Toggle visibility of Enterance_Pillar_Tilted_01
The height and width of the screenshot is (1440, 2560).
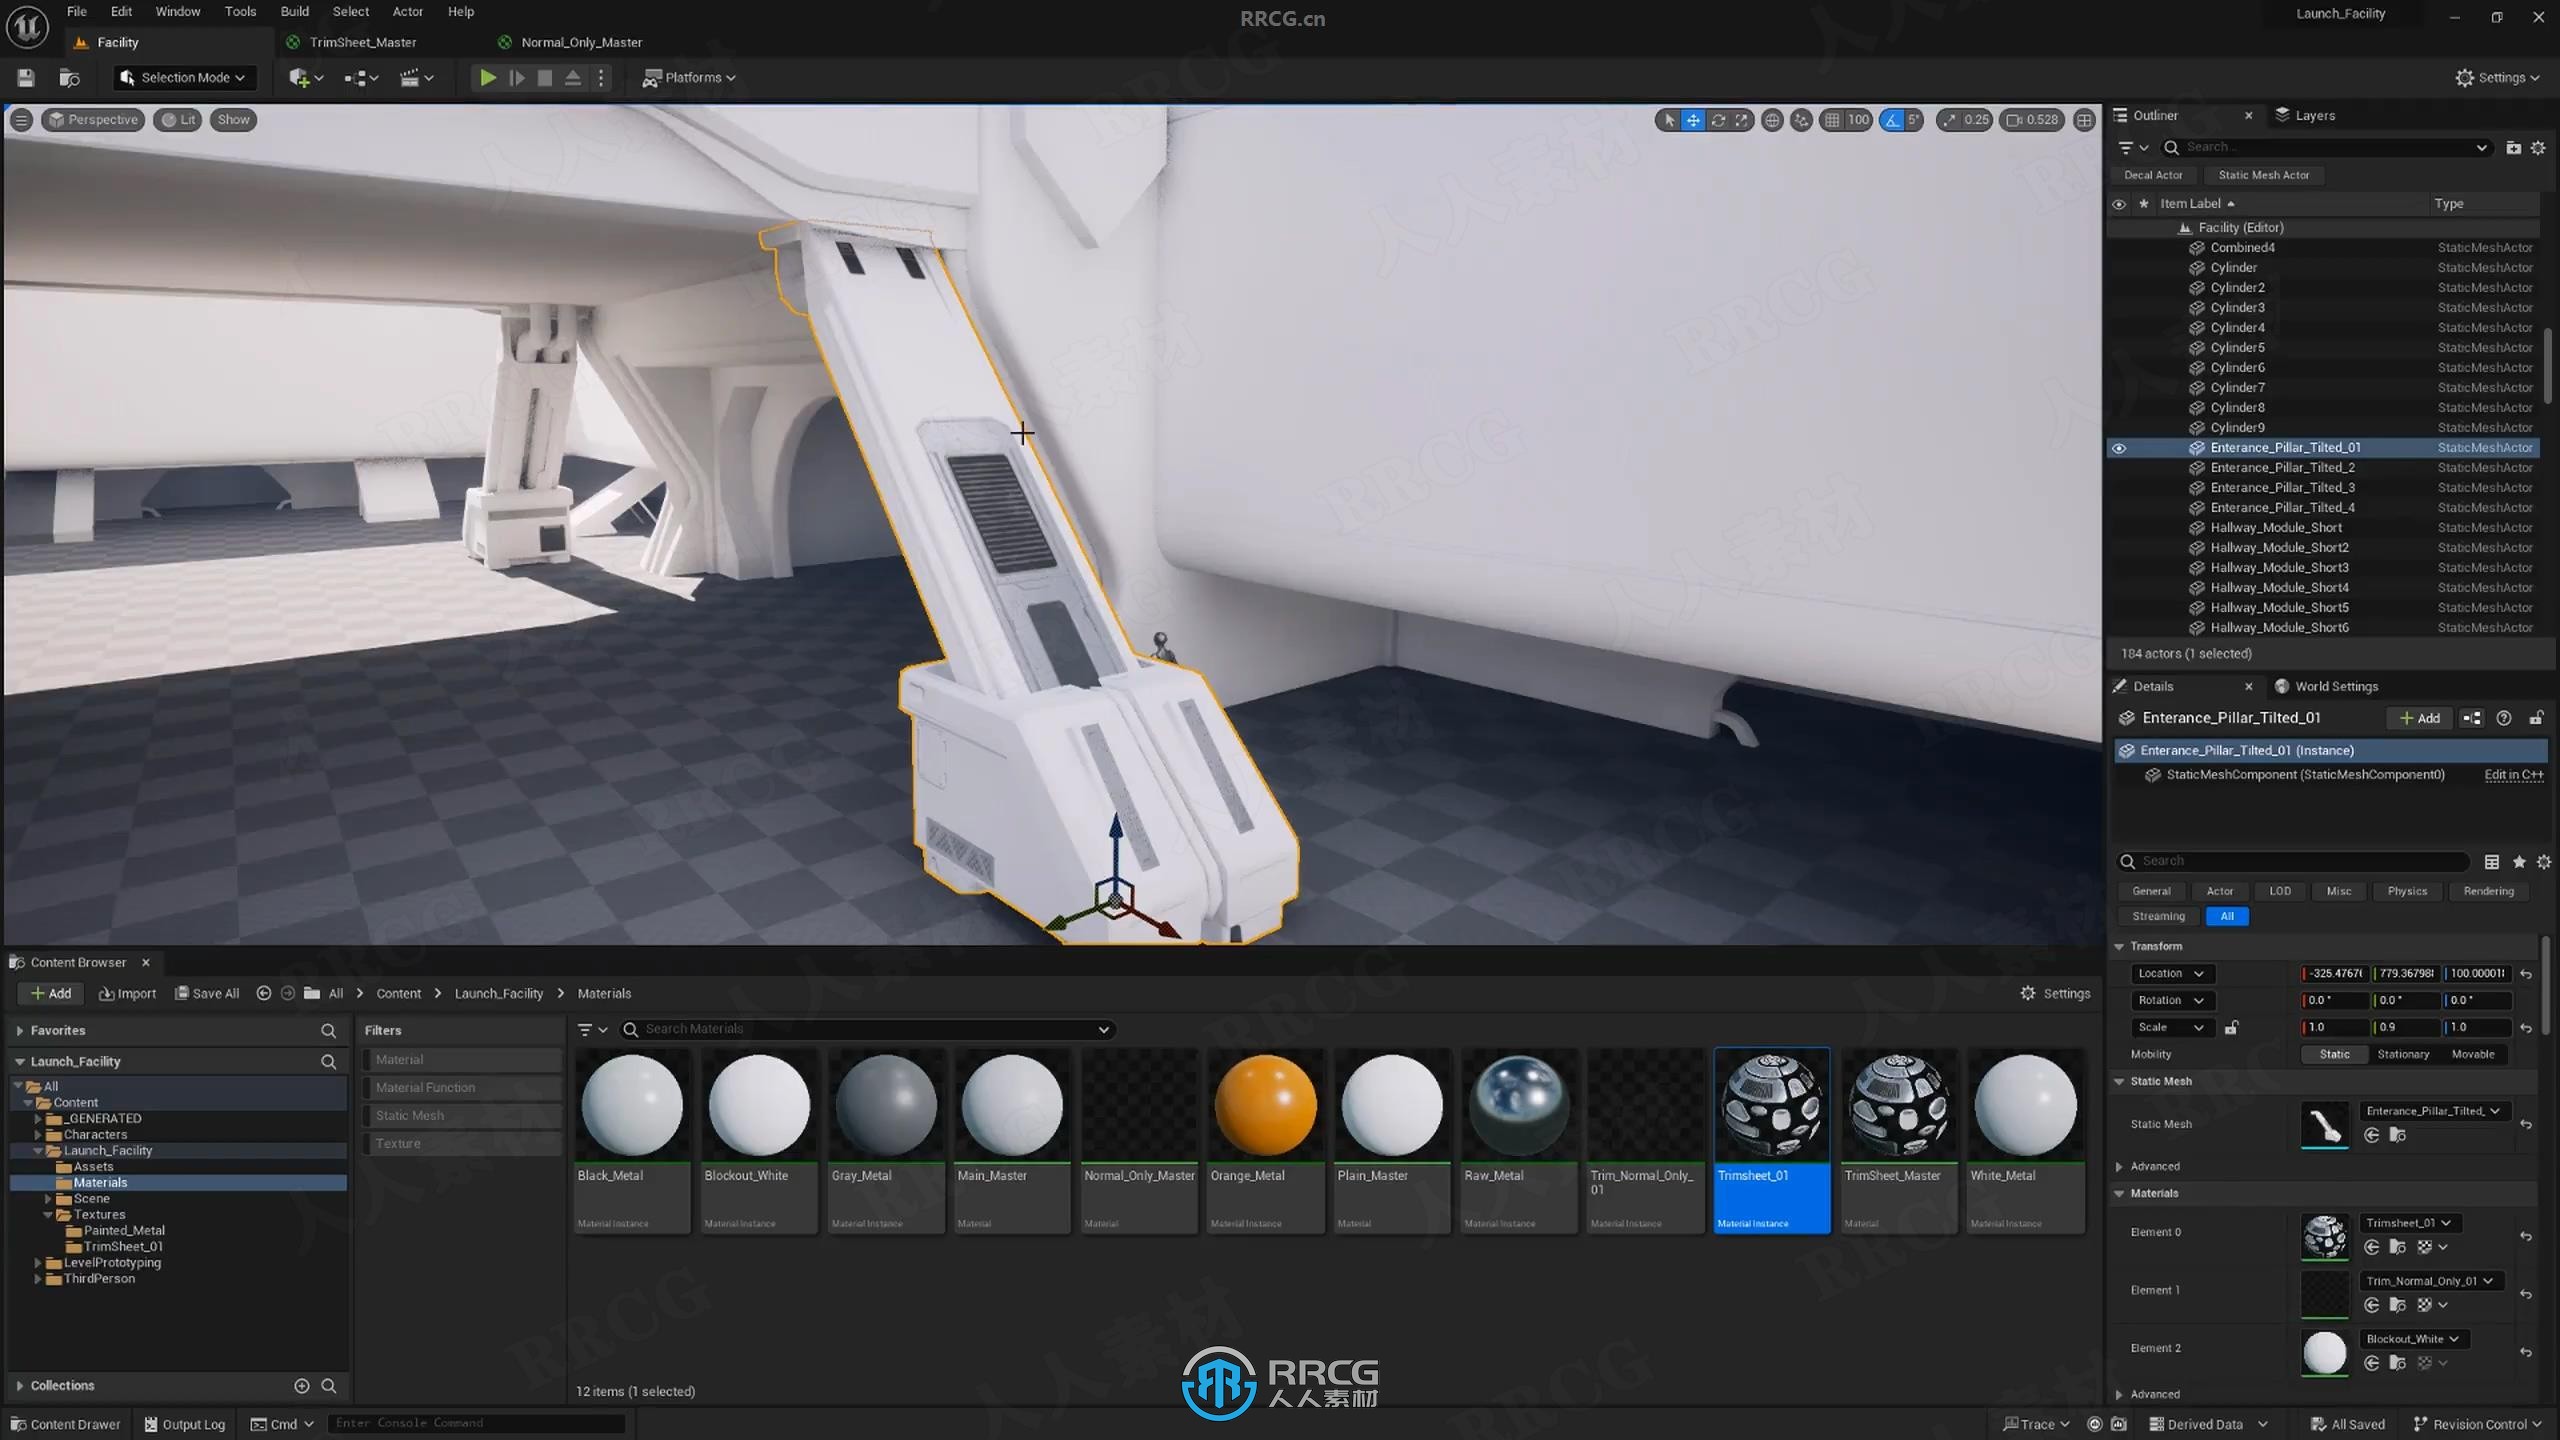(x=2120, y=447)
